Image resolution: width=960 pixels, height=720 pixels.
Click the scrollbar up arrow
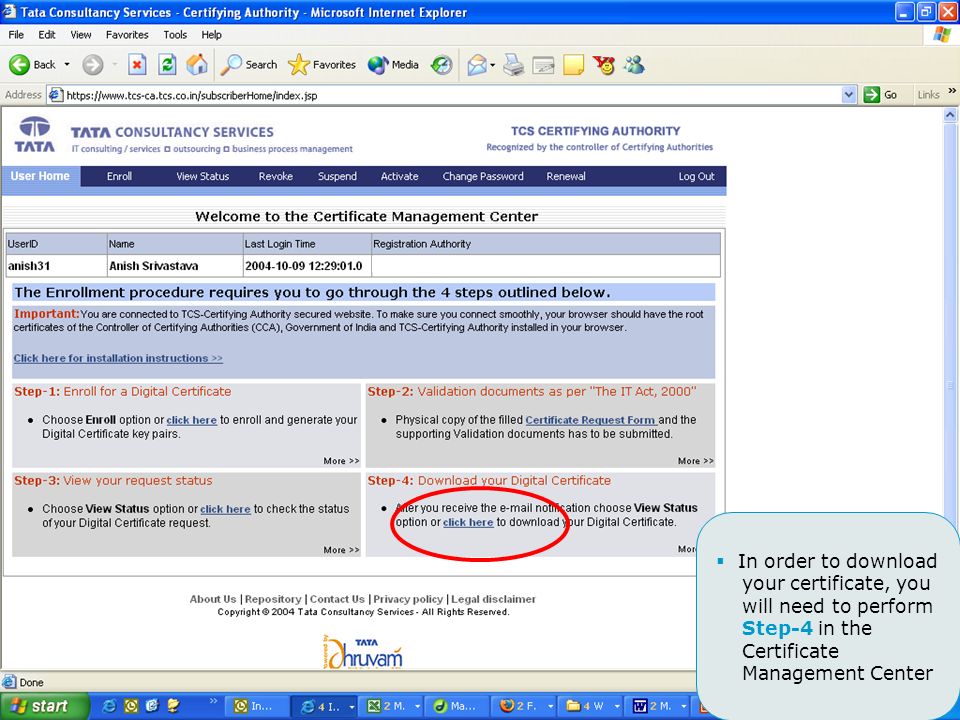[x=950, y=114]
